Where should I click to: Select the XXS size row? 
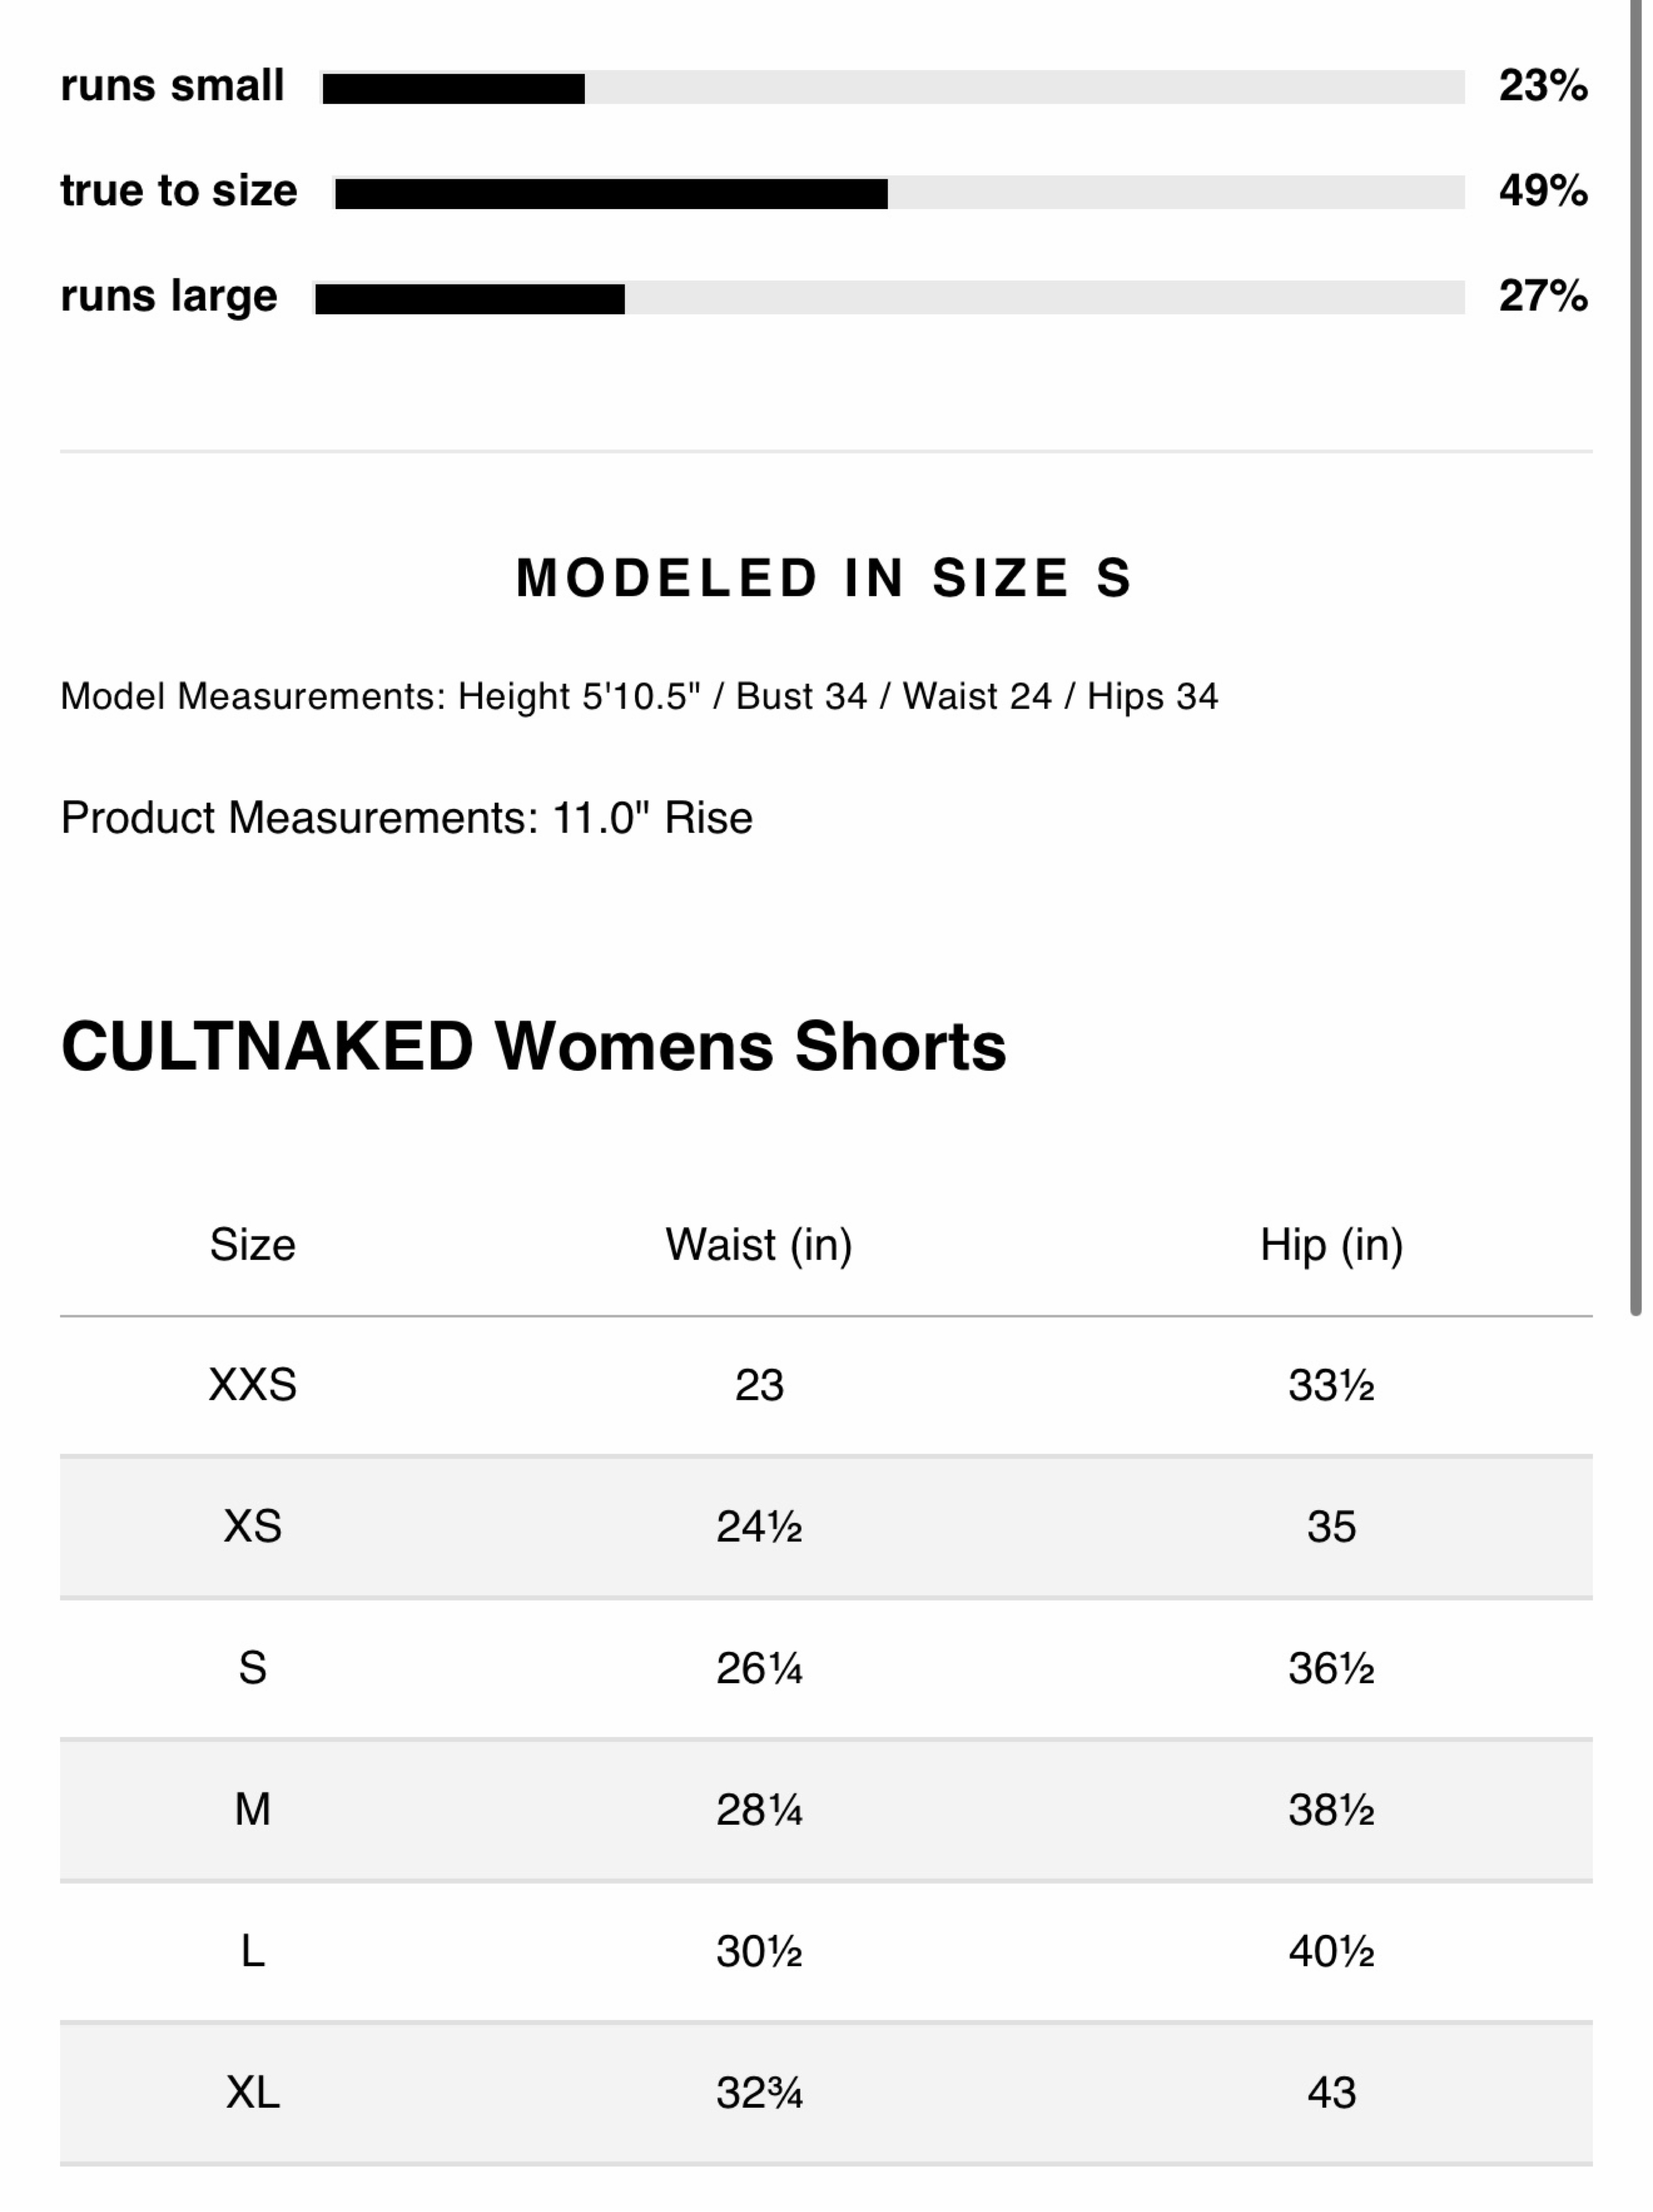click(x=826, y=1386)
